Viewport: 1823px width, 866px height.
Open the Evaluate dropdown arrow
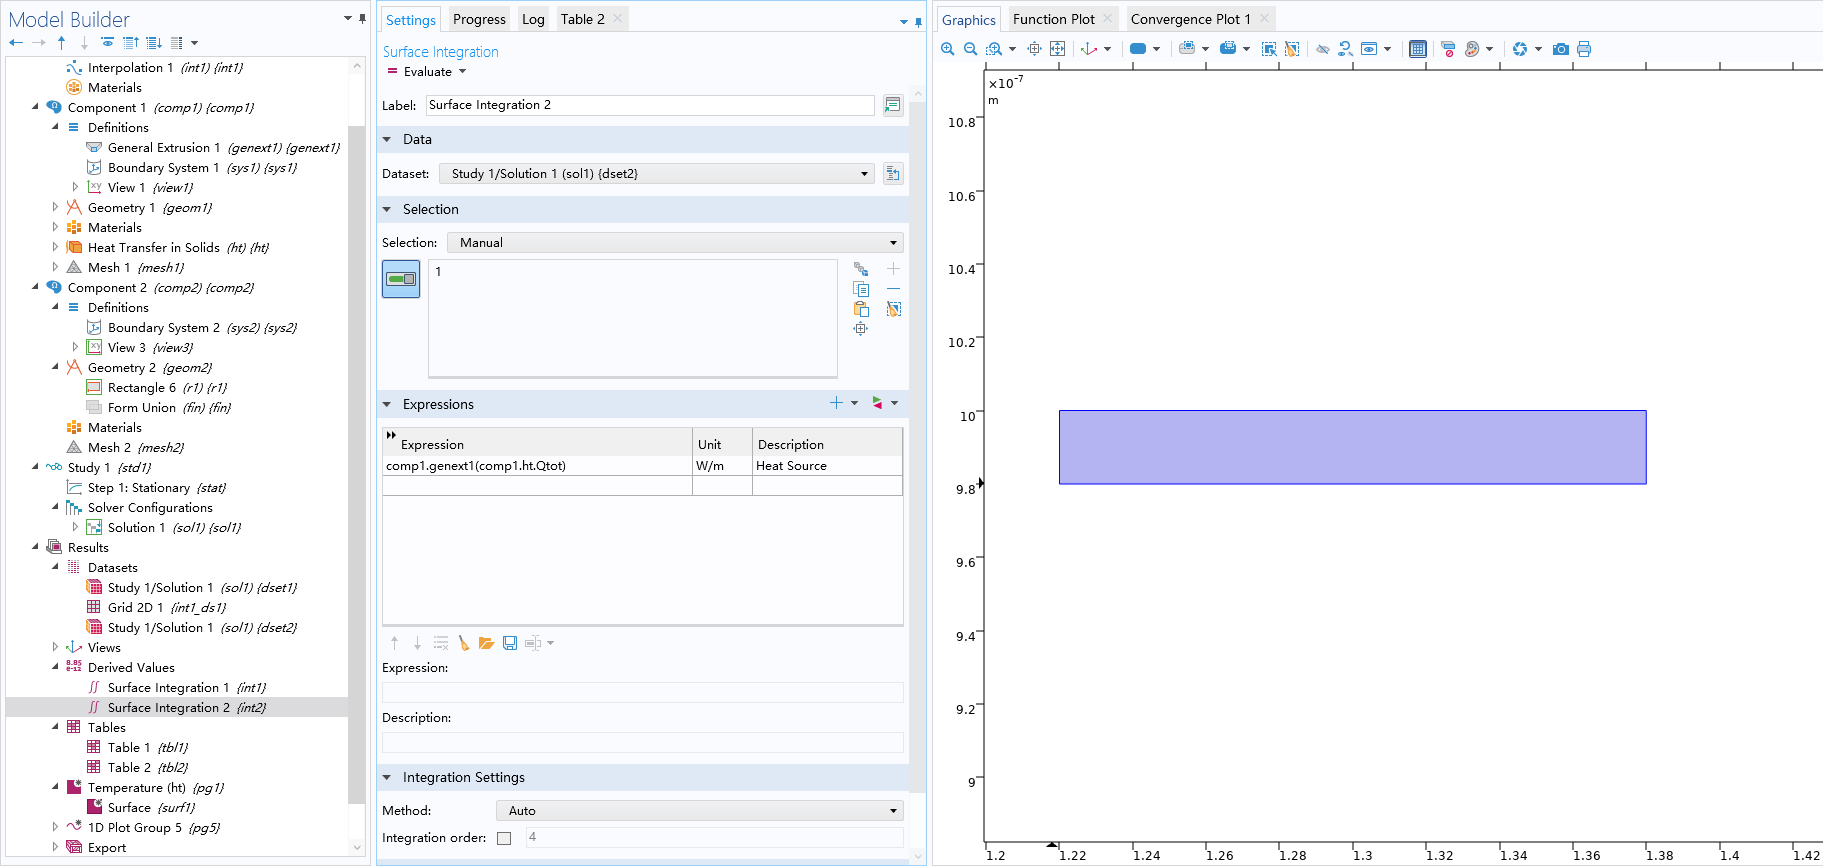click(462, 72)
